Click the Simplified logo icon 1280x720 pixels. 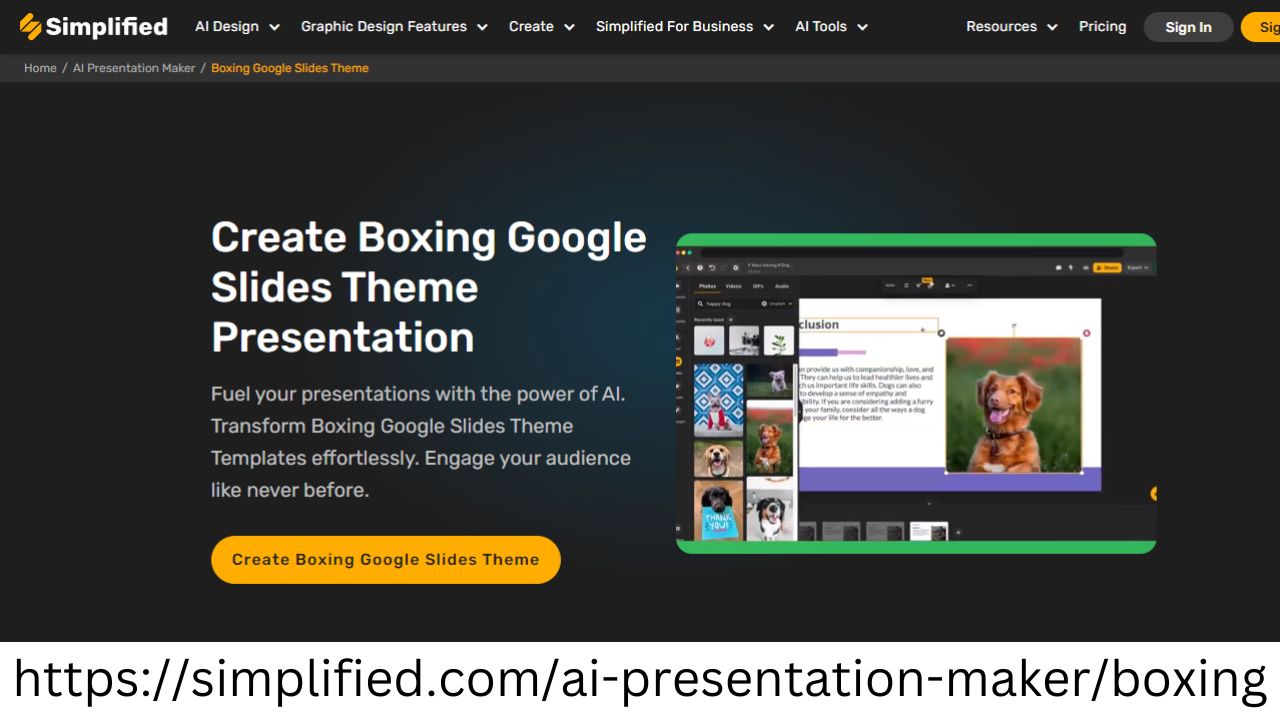(x=30, y=26)
